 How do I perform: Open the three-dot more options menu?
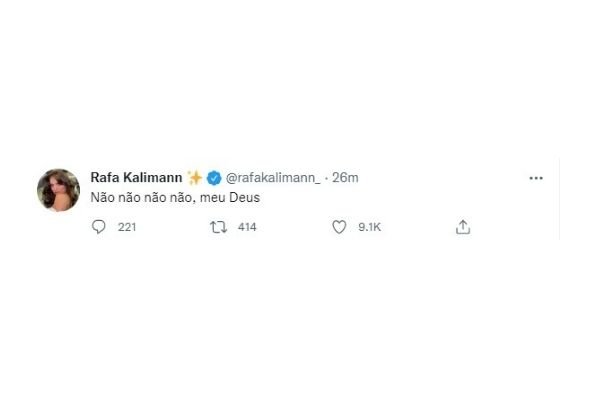536,178
